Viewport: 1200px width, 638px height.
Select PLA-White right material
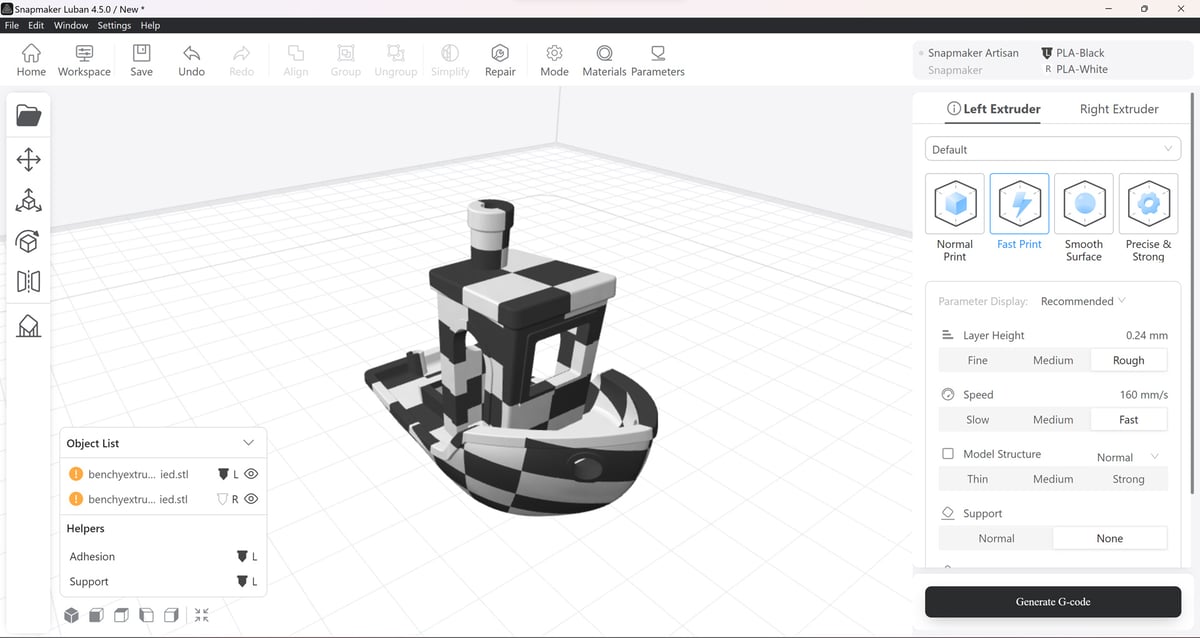click(1075, 69)
